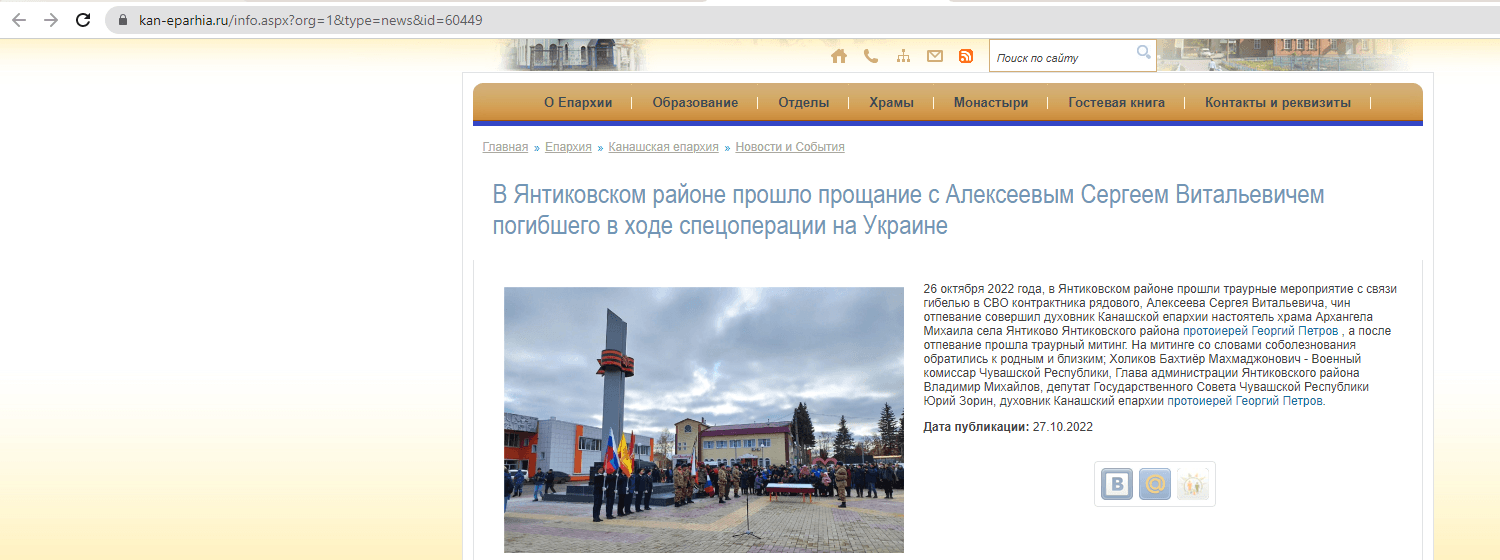1500x560 pixels.
Task: Click the funeral rally photo thumbnail
Action: (x=703, y=420)
